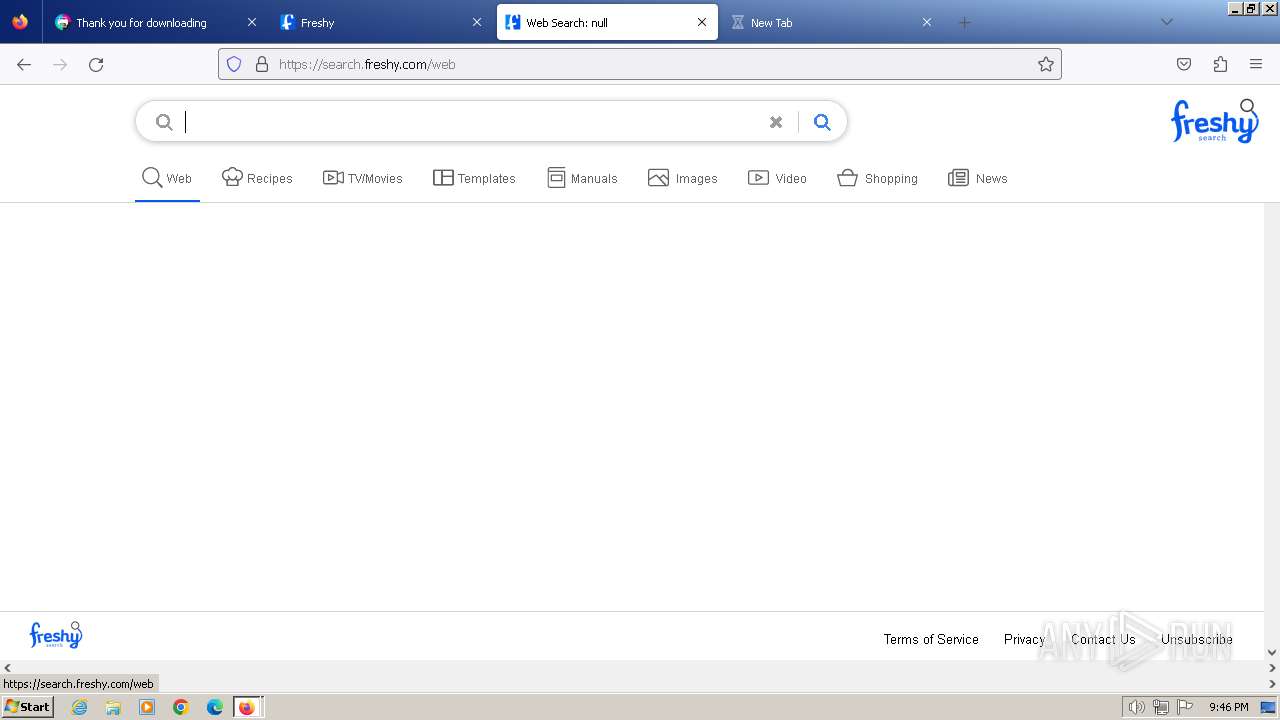Image resolution: width=1280 pixels, height=720 pixels.
Task: Go forward with the forward arrow
Action: (x=60, y=64)
